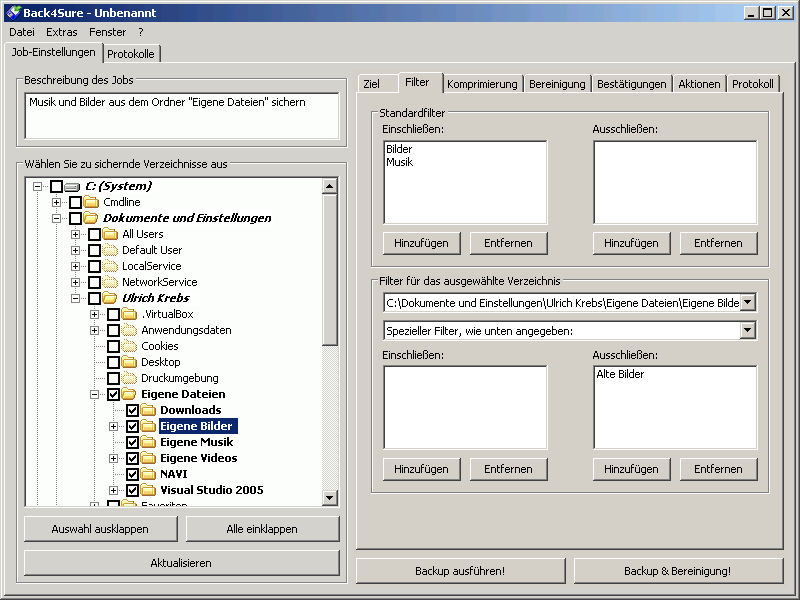Click the Ulrich Krebs folder icon

pyautogui.click(x=110, y=298)
